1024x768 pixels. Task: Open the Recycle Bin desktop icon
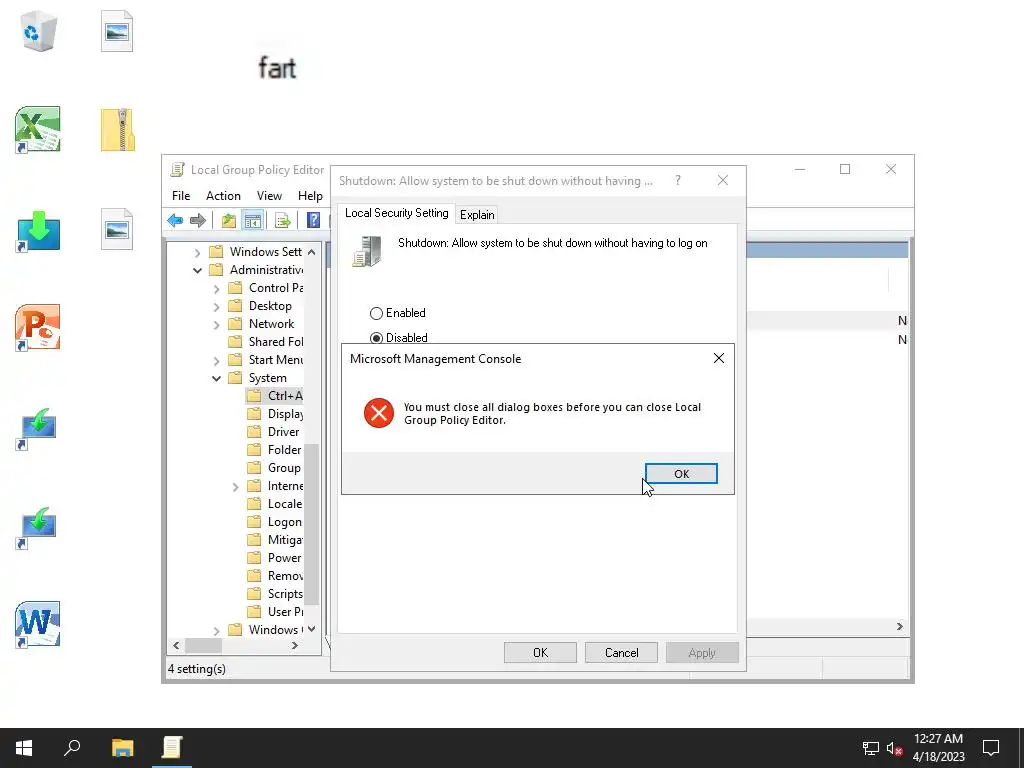point(39,31)
